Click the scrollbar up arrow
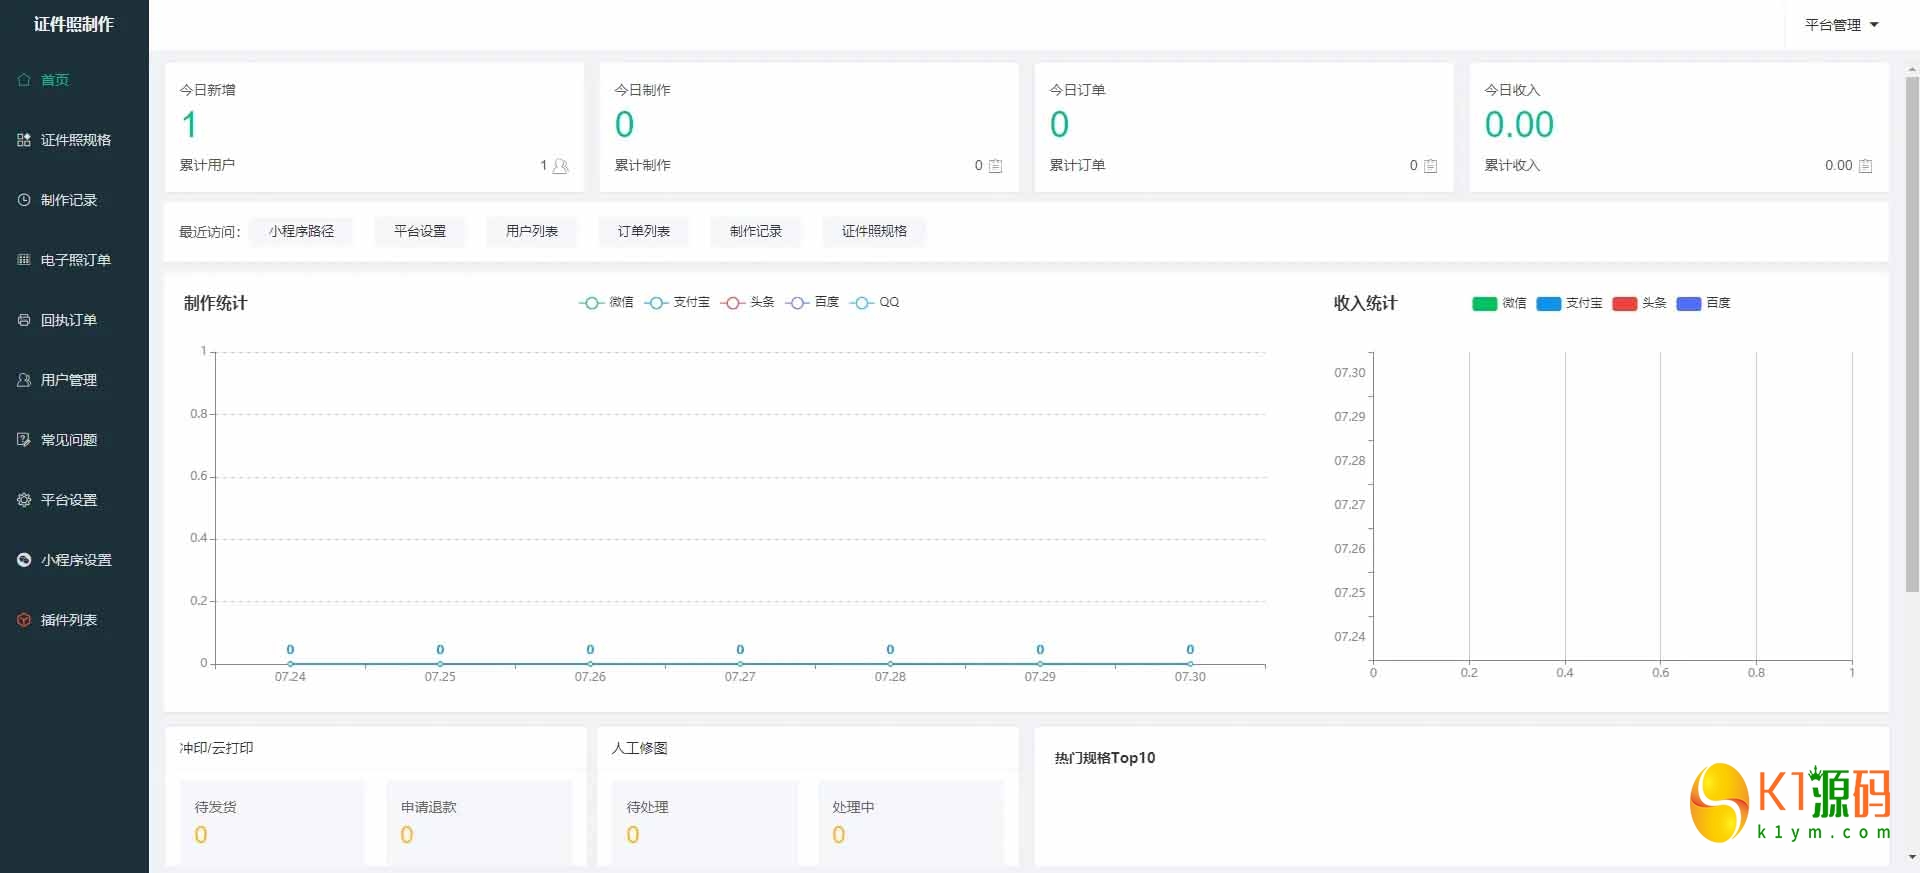The height and width of the screenshot is (873, 1920). (1912, 69)
